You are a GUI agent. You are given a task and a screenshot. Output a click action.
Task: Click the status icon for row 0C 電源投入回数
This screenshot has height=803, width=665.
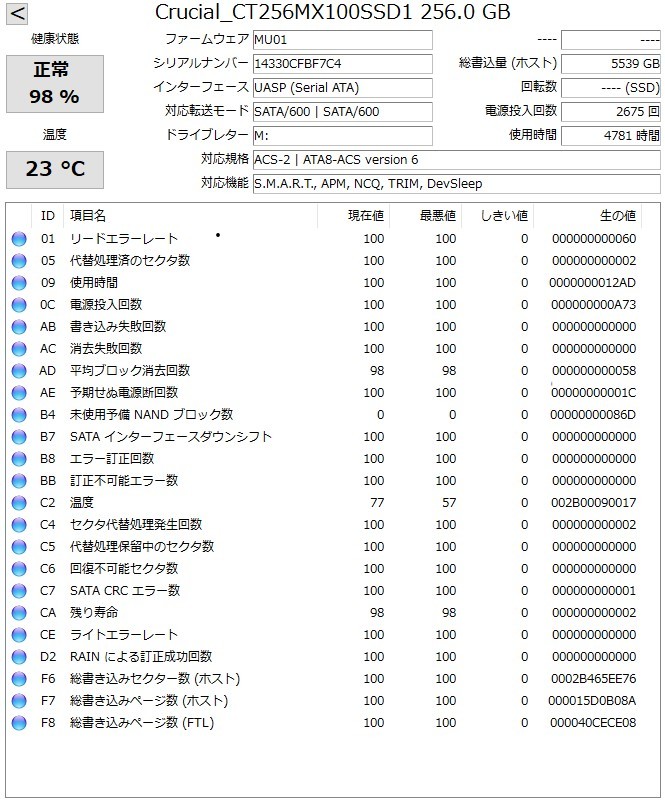(19, 305)
